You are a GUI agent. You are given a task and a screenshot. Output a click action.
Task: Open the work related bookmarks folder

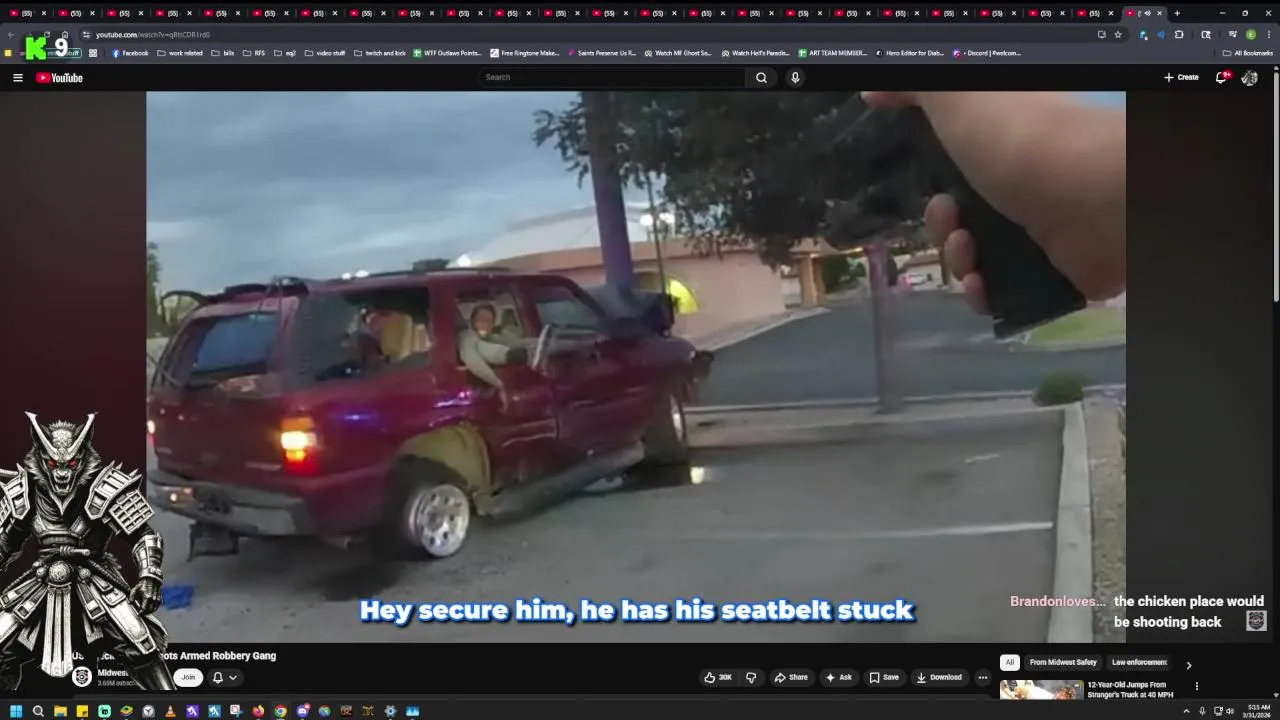tap(180, 53)
